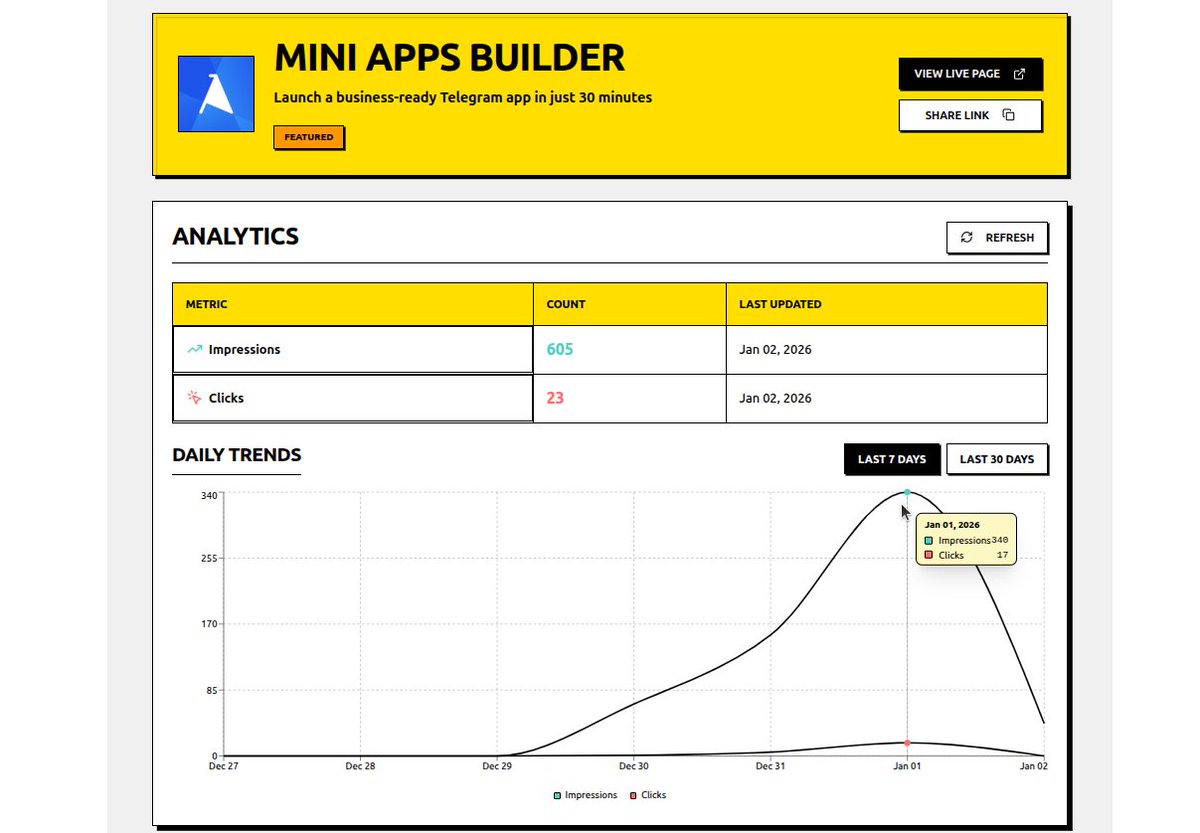Screen dimensions: 1200x833
Task: Click the circular arrows refresh icon
Action: pos(966,237)
